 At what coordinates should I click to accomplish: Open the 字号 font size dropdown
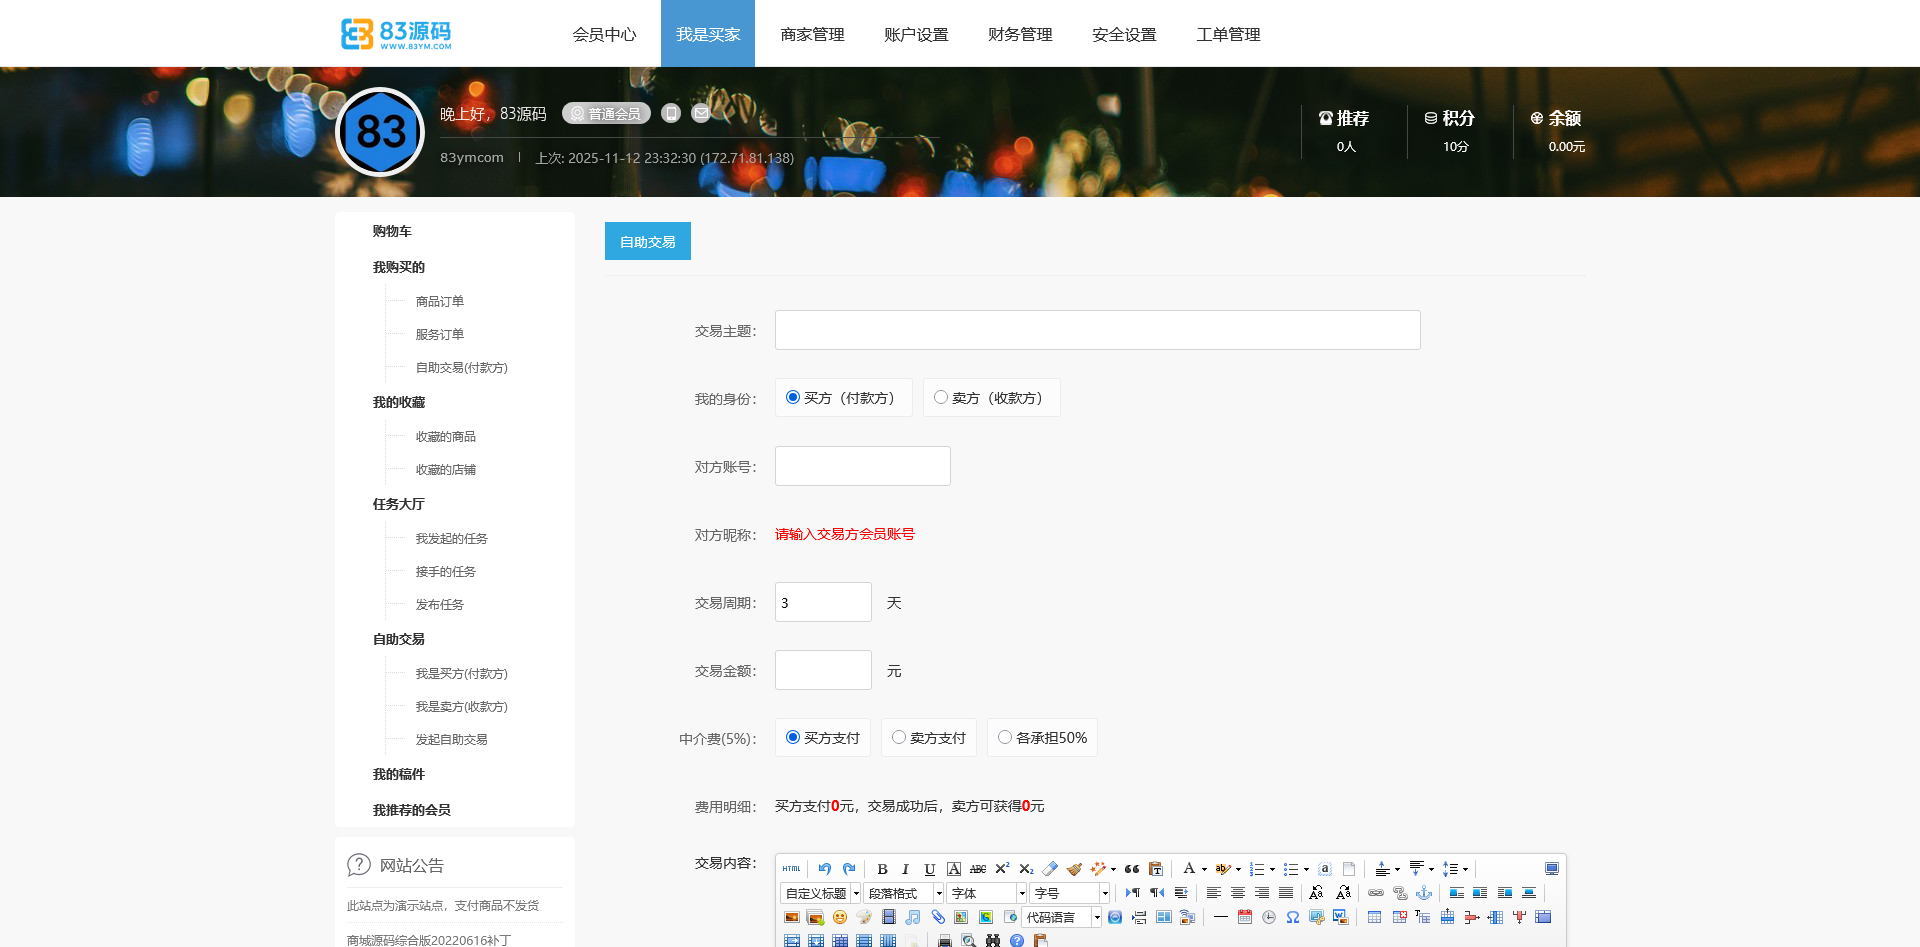click(x=1070, y=893)
